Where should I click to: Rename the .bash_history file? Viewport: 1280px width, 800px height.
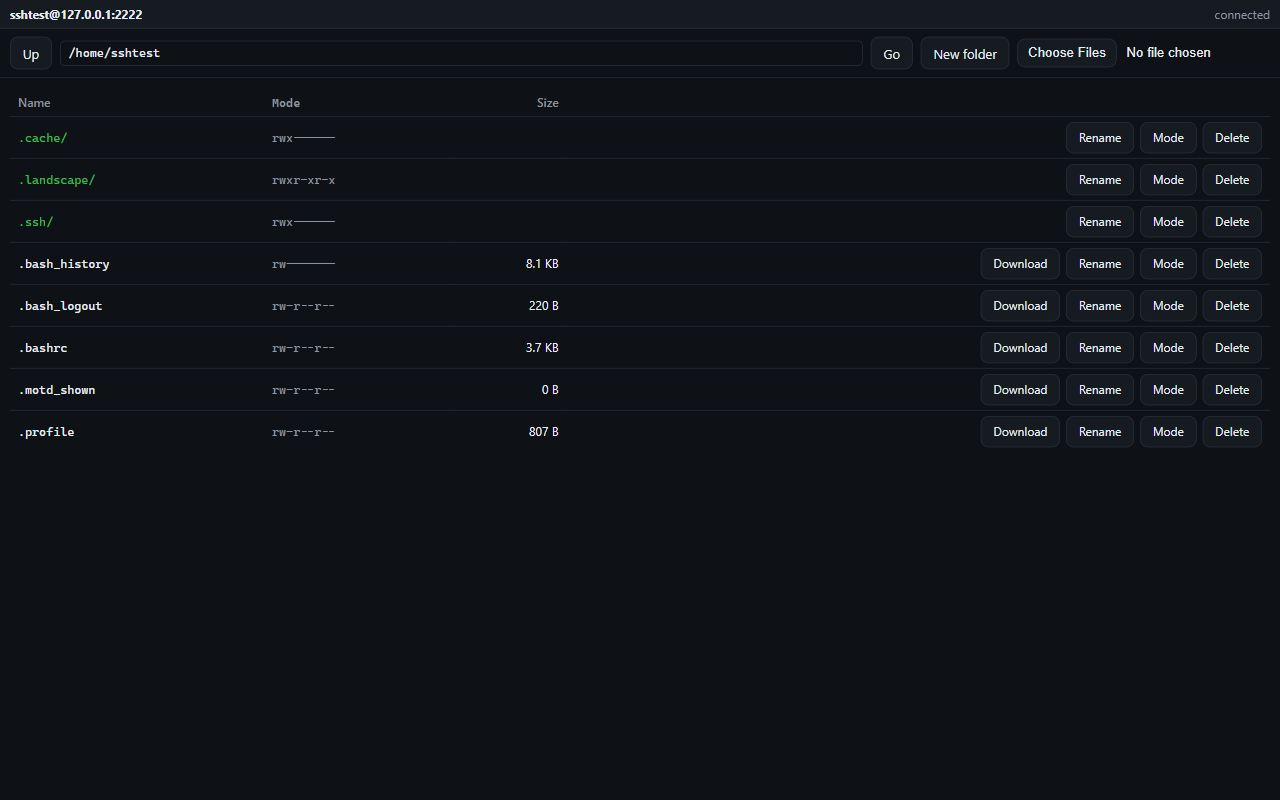click(x=1100, y=264)
